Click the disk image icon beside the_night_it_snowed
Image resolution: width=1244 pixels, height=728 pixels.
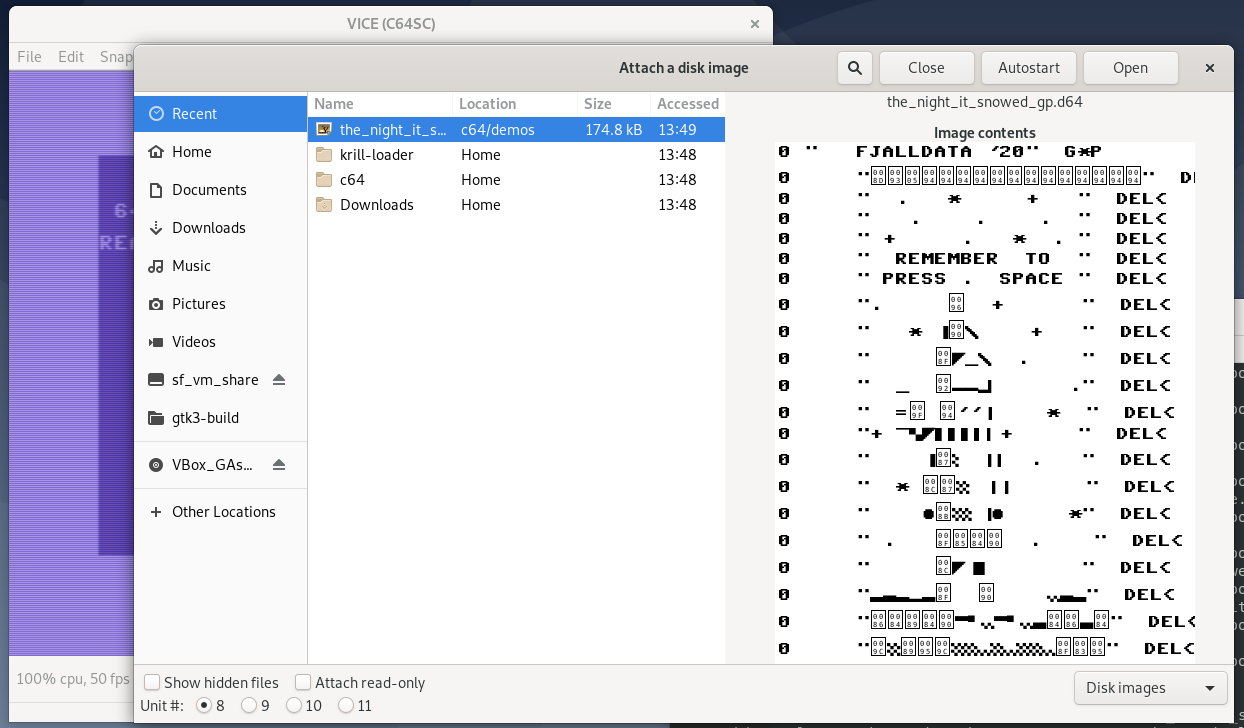click(323, 129)
